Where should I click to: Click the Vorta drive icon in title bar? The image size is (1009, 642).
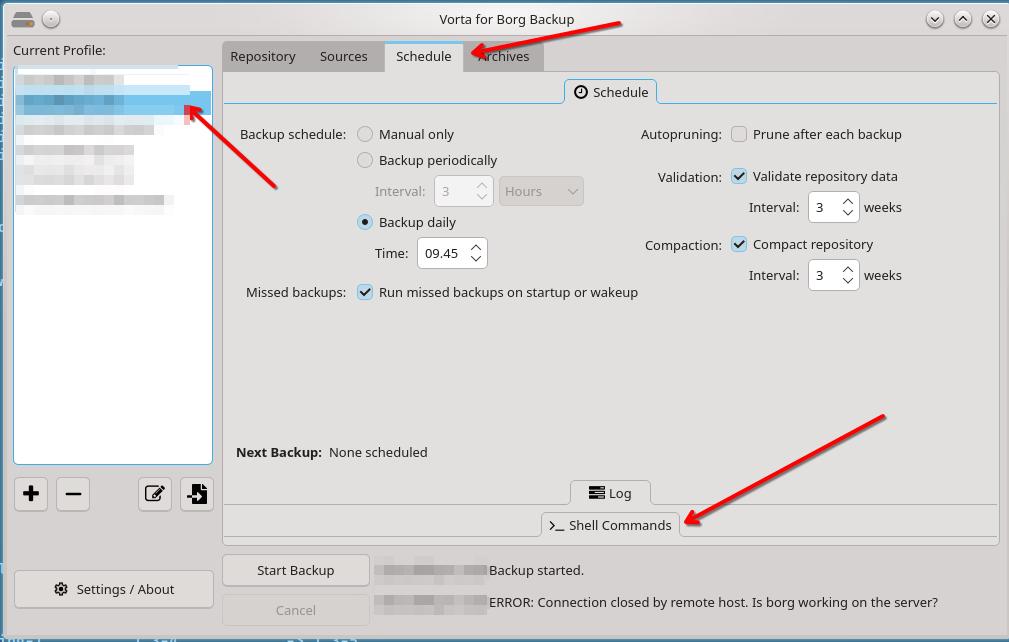[23, 19]
